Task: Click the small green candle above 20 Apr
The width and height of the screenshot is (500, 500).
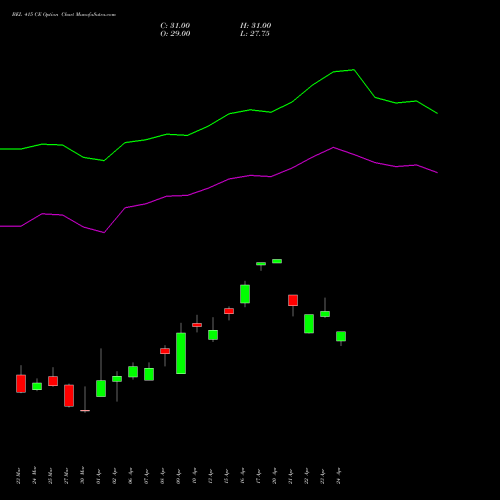Action: 277,261
